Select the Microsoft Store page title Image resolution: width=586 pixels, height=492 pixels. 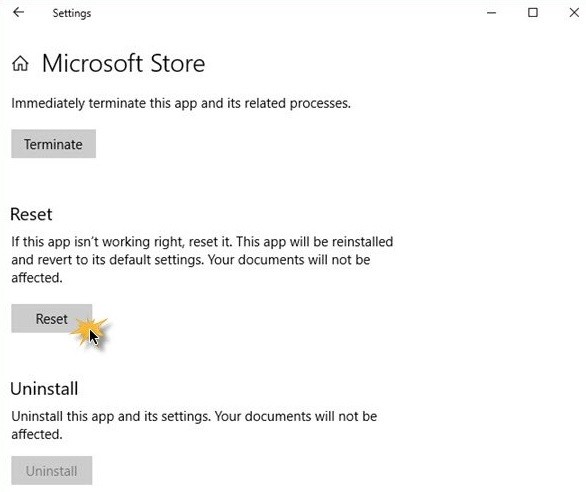click(x=123, y=63)
